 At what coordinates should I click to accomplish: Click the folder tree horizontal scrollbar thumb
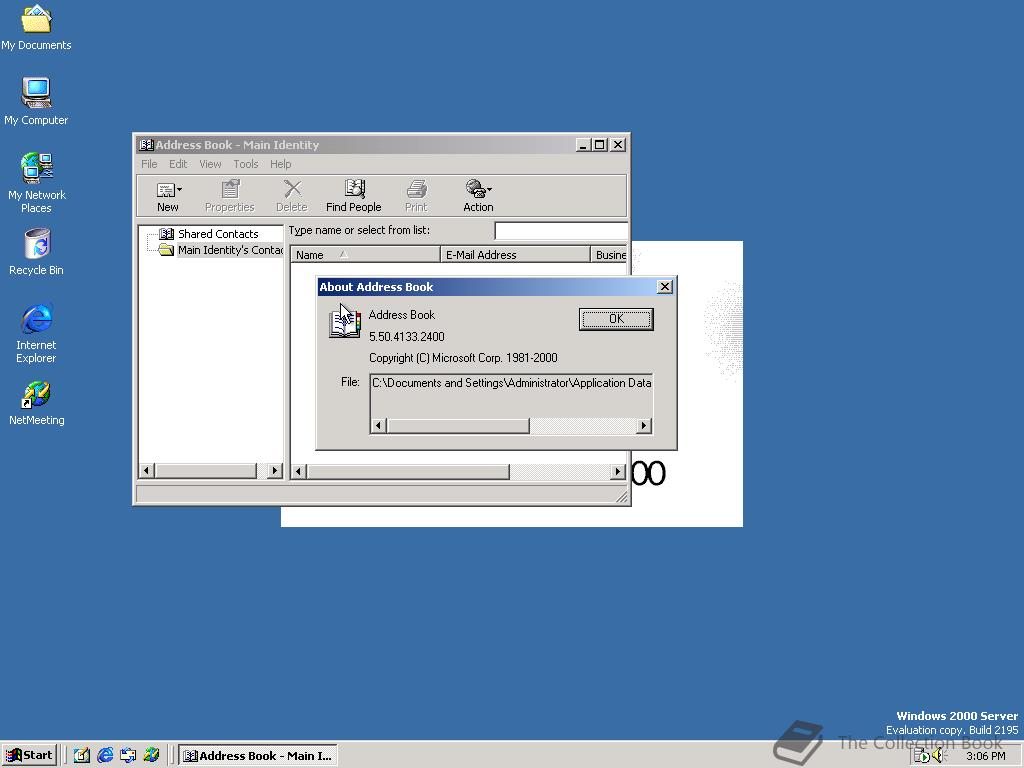206,471
